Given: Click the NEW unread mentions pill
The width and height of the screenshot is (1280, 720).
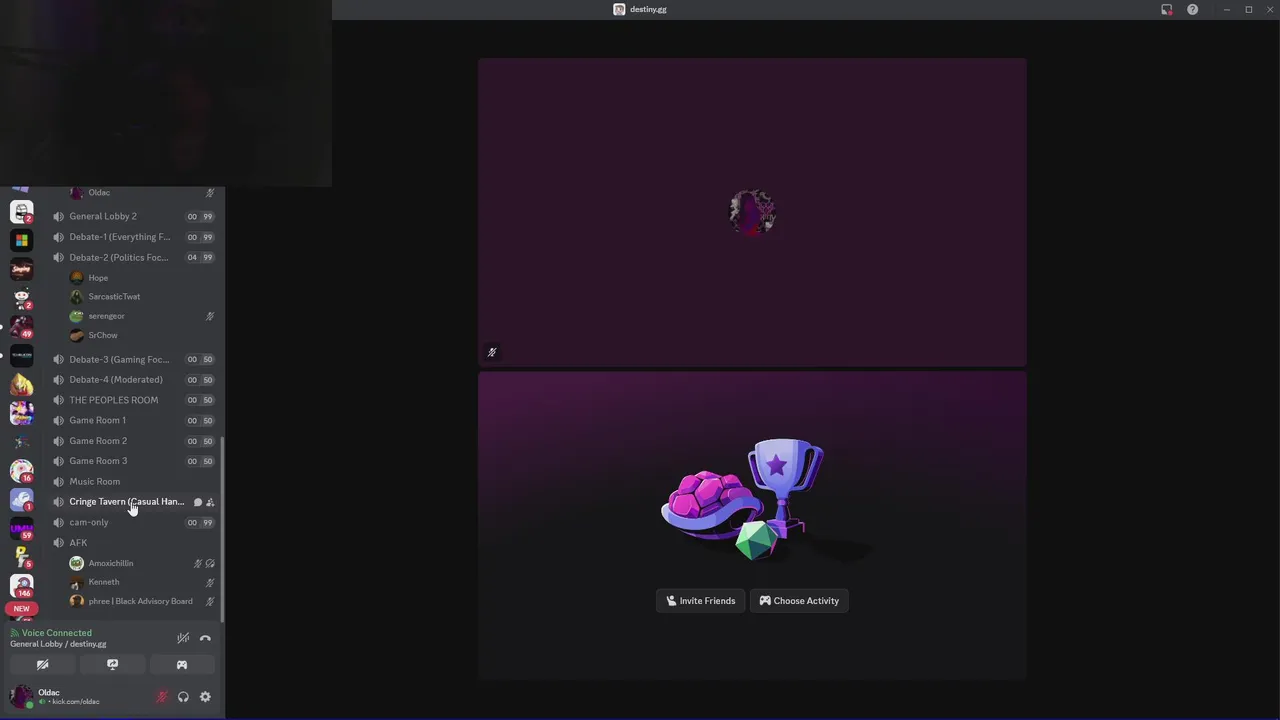Looking at the screenshot, I should coord(21,608).
